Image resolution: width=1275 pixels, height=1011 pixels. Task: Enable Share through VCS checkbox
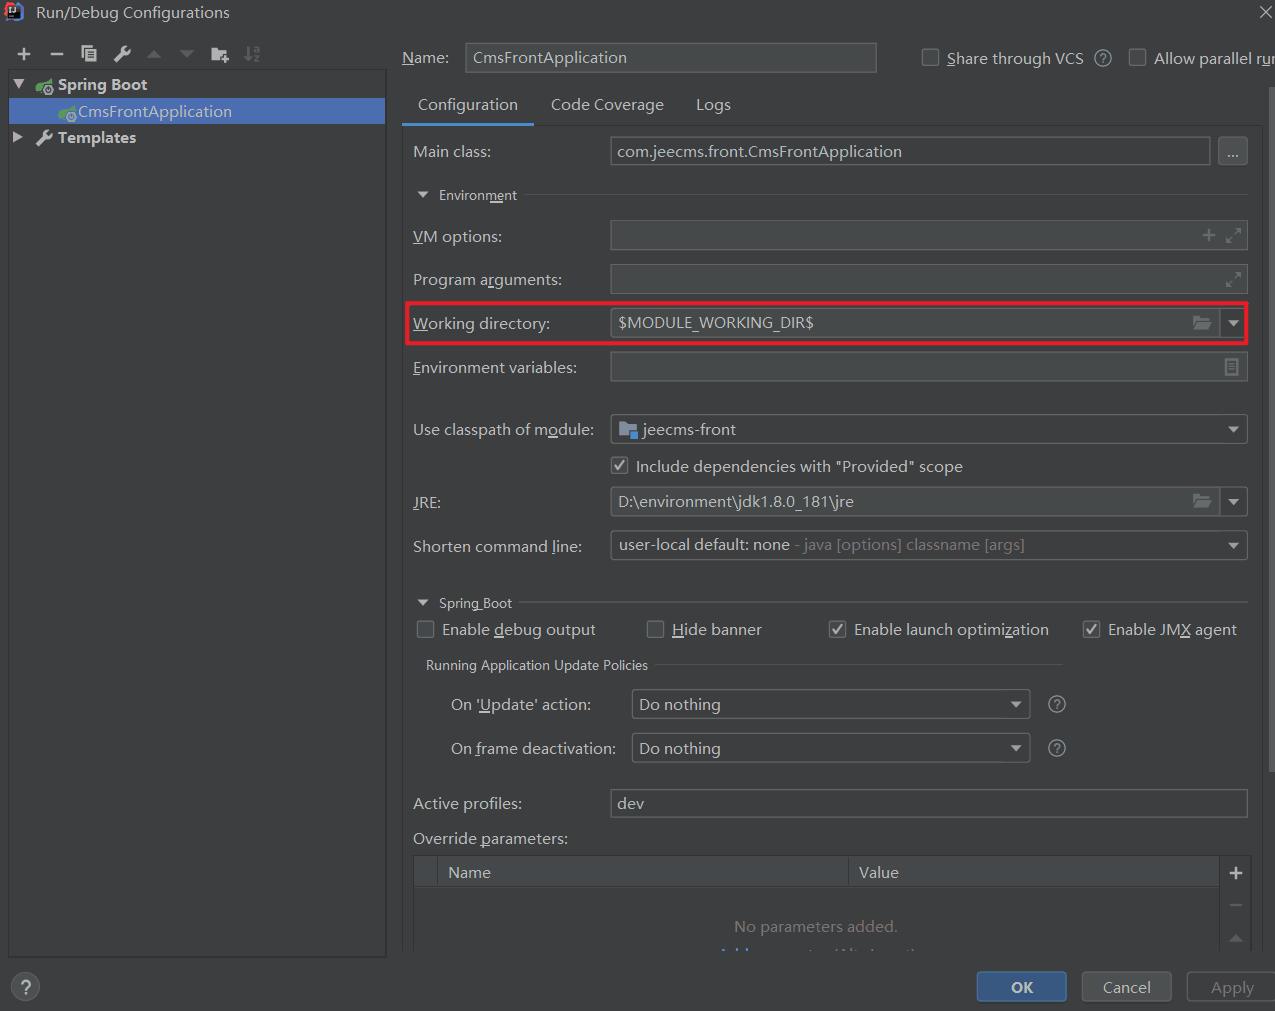[x=930, y=58]
